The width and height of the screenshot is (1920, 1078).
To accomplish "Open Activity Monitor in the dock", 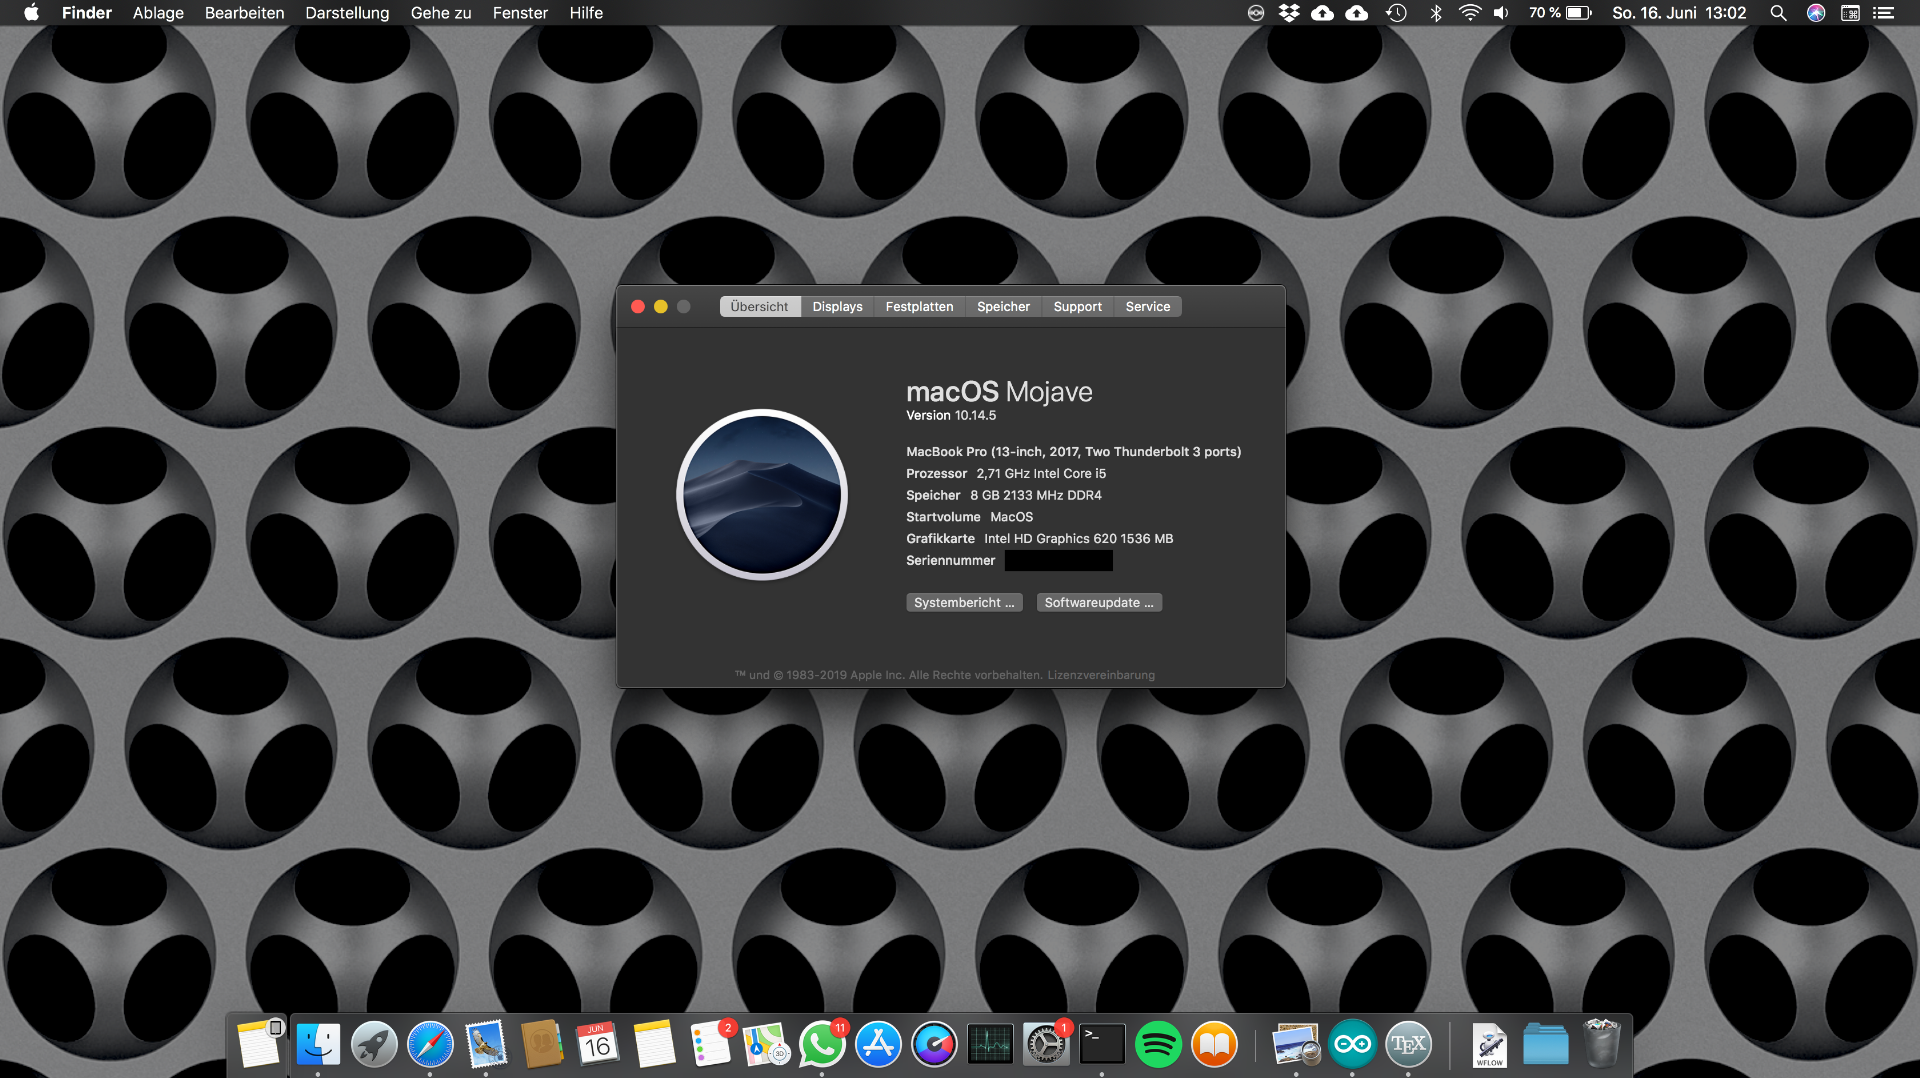I will point(990,1045).
